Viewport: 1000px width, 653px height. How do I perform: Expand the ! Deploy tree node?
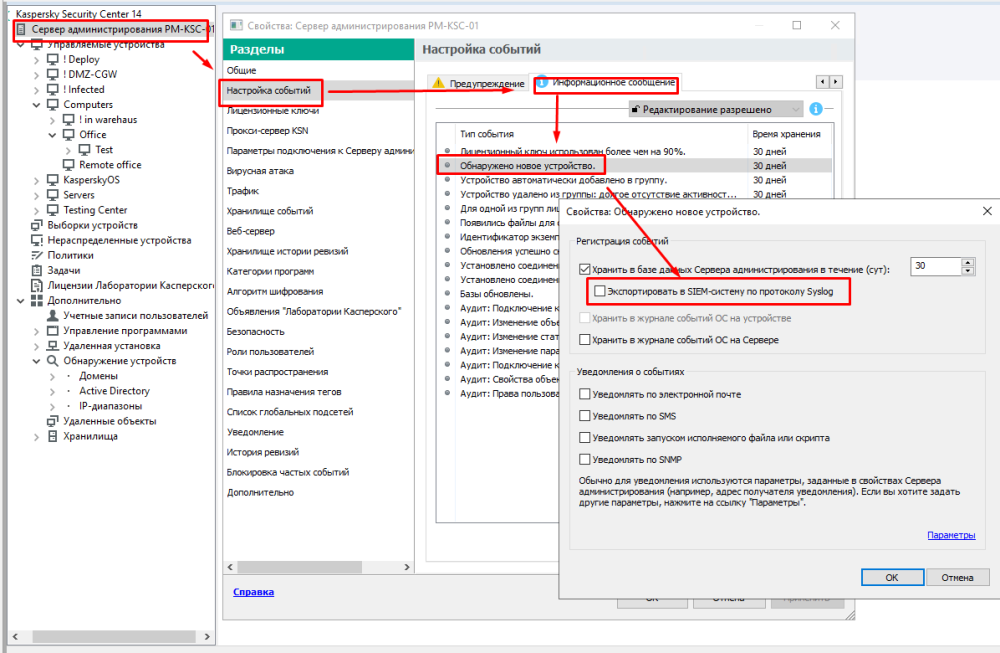(36, 60)
